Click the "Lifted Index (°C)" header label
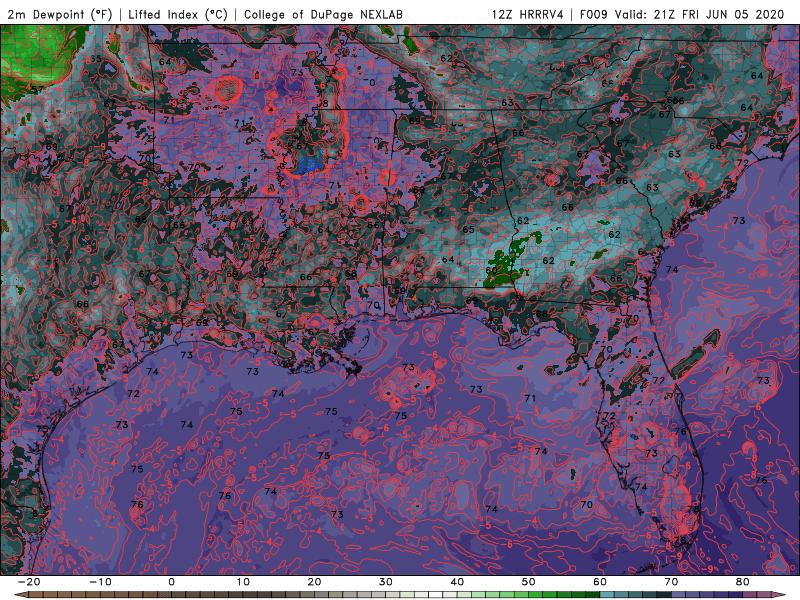The width and height of the screenshot is (800, 600). [178, 14]
